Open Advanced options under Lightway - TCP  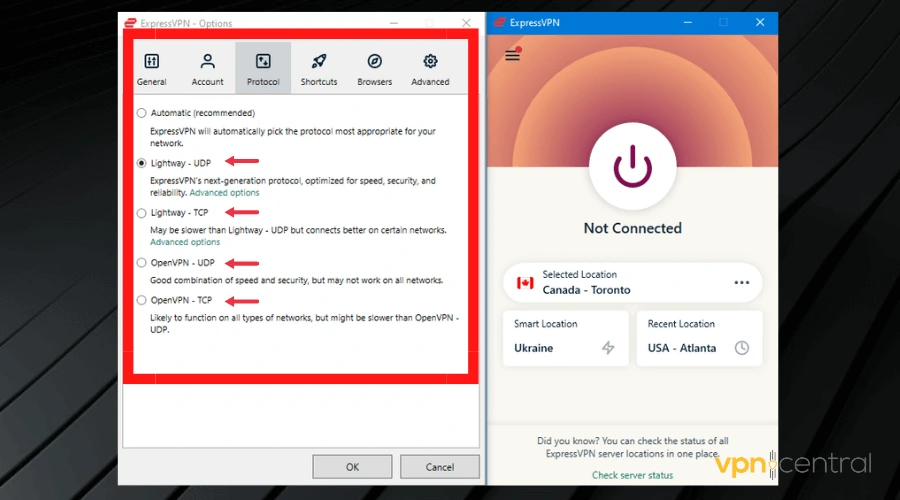(x=185, y=242)
